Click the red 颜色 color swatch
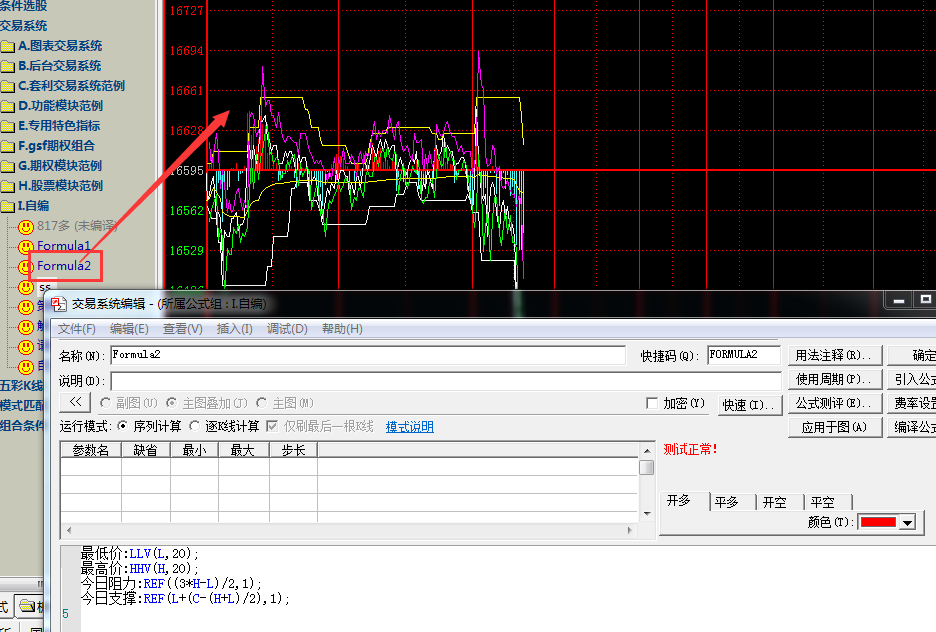The height and width of the screenshot is (632, 936). pos(877,522)
